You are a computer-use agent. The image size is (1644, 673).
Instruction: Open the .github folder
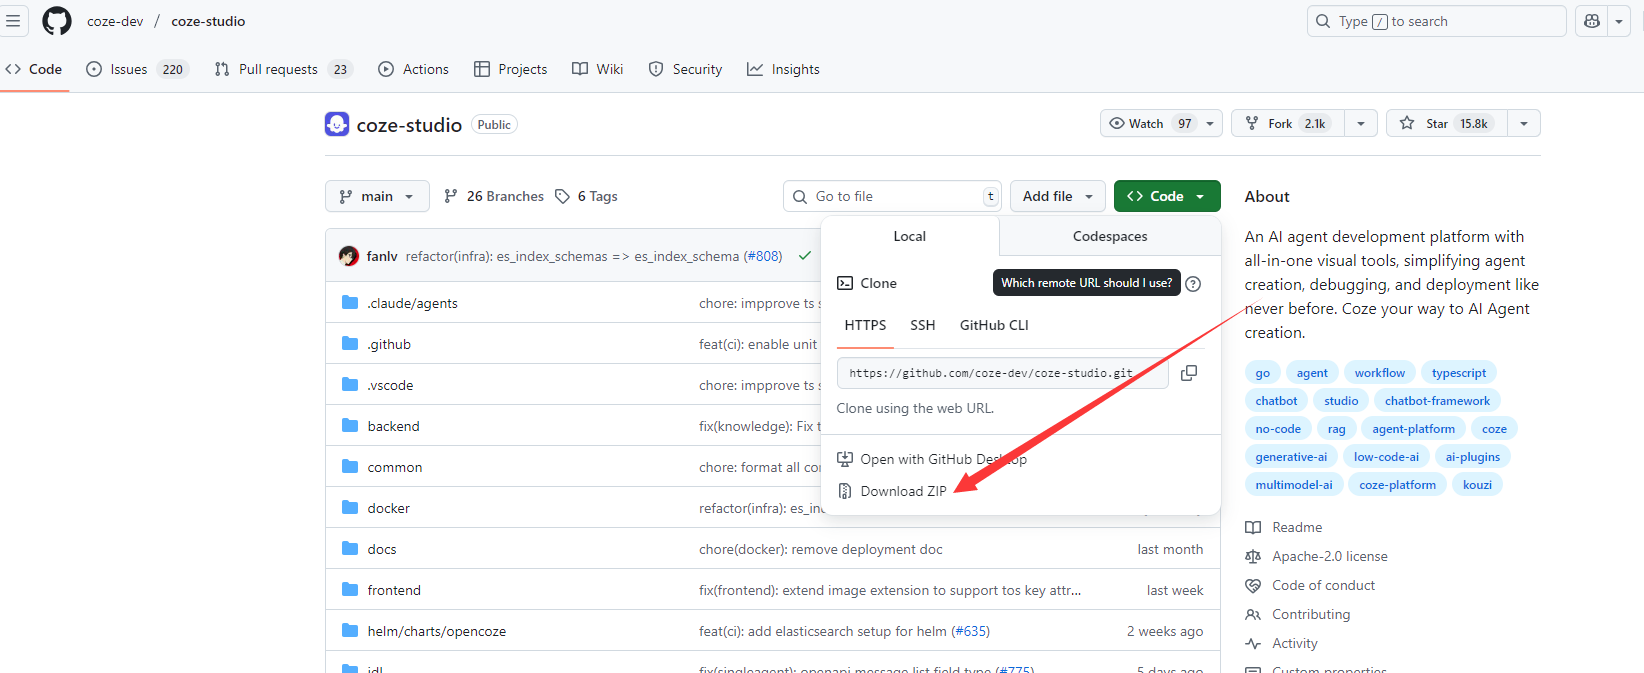coord(389,344)
